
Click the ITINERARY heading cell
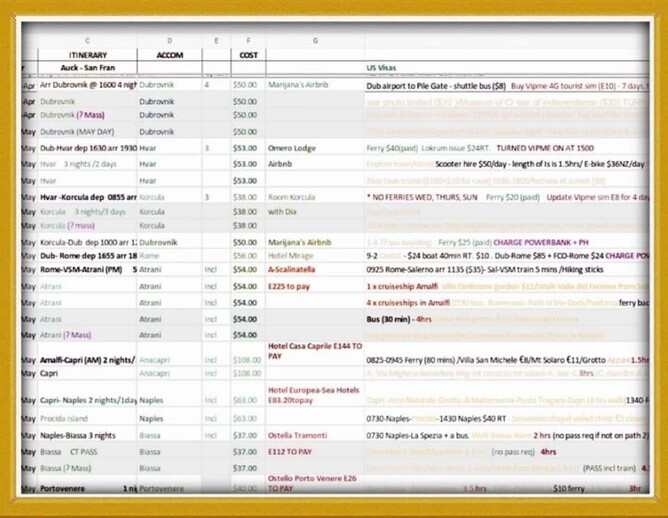(86, 54)
